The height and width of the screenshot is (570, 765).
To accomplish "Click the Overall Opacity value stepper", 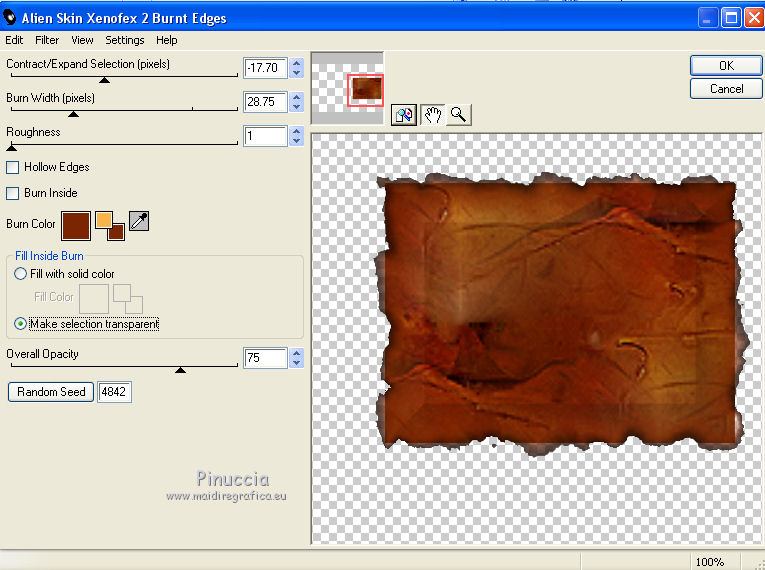I will (x=297, y=358).
